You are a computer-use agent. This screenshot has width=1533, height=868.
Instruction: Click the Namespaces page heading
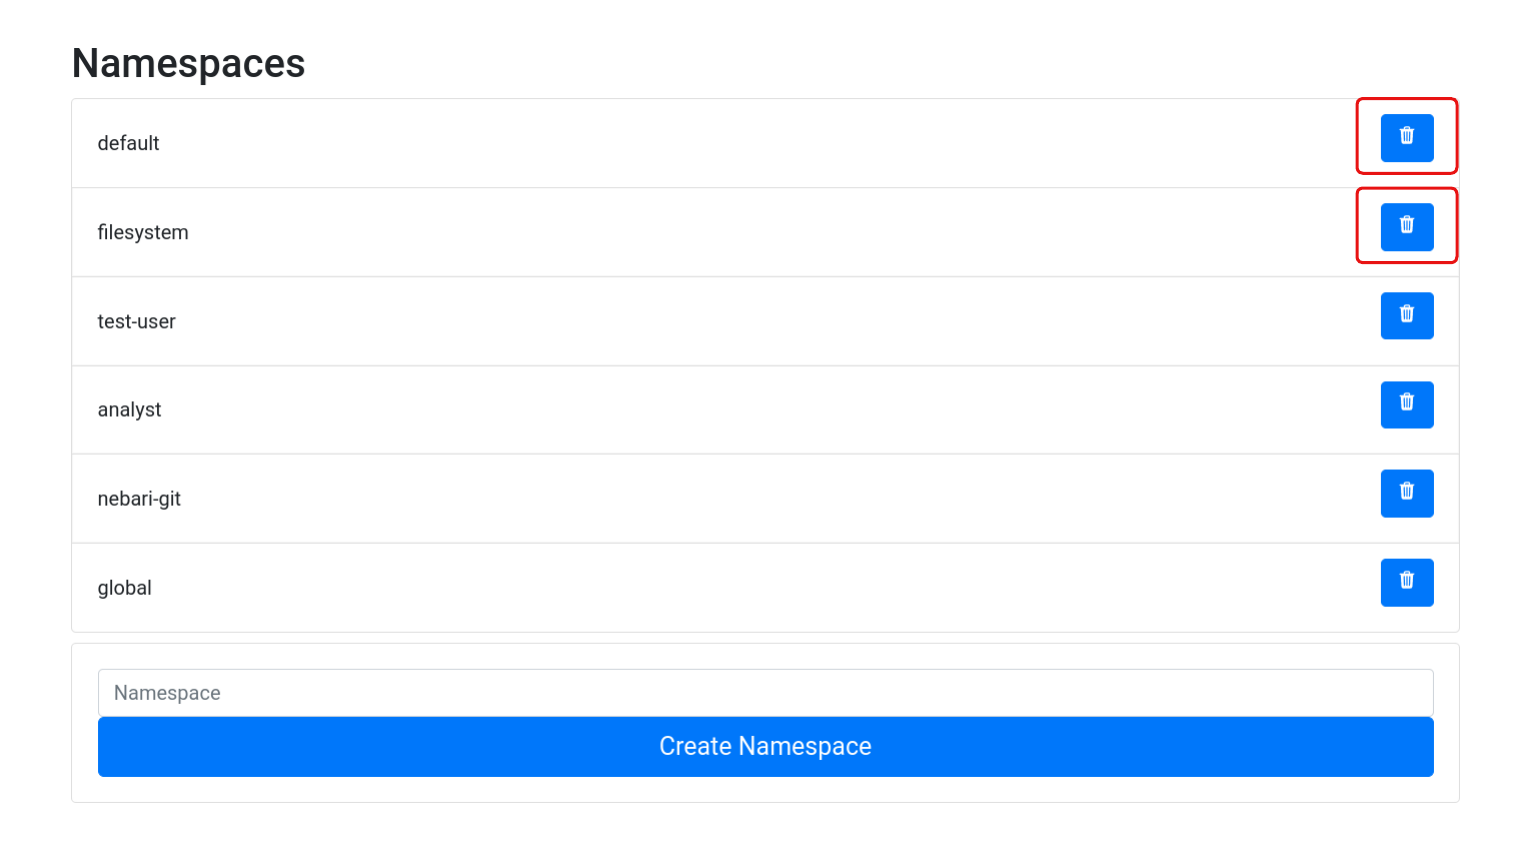[x=188, y=63]
